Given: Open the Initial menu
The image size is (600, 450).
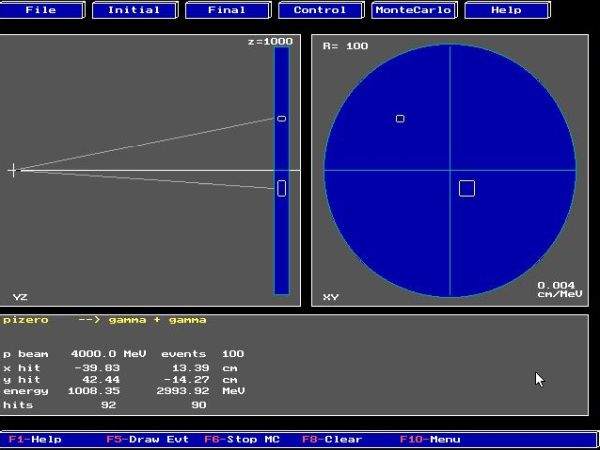Looking at the screenshot, I should tap(134, 10).
